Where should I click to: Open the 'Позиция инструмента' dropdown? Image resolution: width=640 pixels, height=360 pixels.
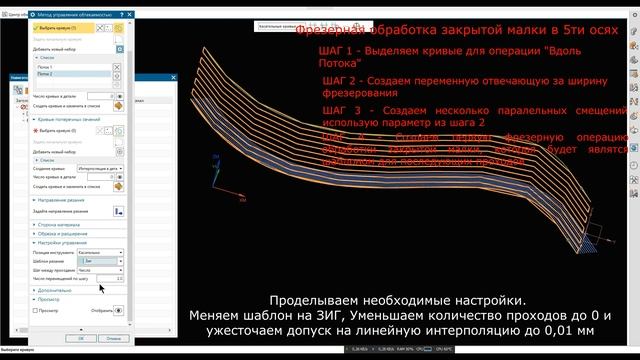(x=100, y=253)
